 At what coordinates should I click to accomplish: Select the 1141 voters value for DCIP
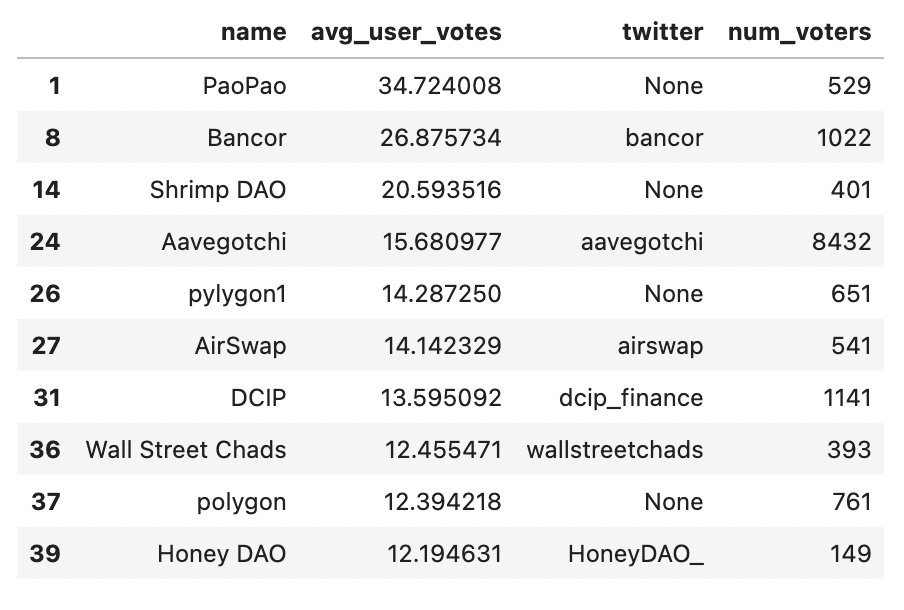(845, 398)
